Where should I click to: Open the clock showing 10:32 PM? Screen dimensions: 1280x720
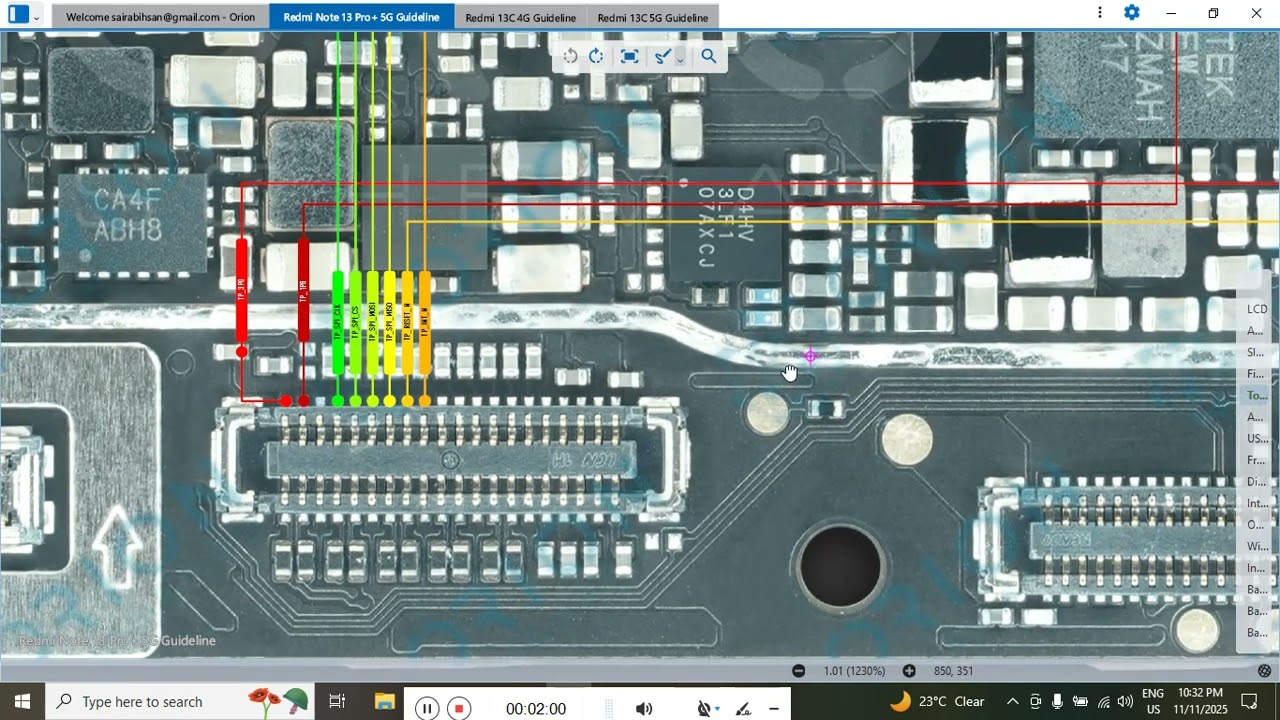pyautogui.click(x=1200, y=701)
